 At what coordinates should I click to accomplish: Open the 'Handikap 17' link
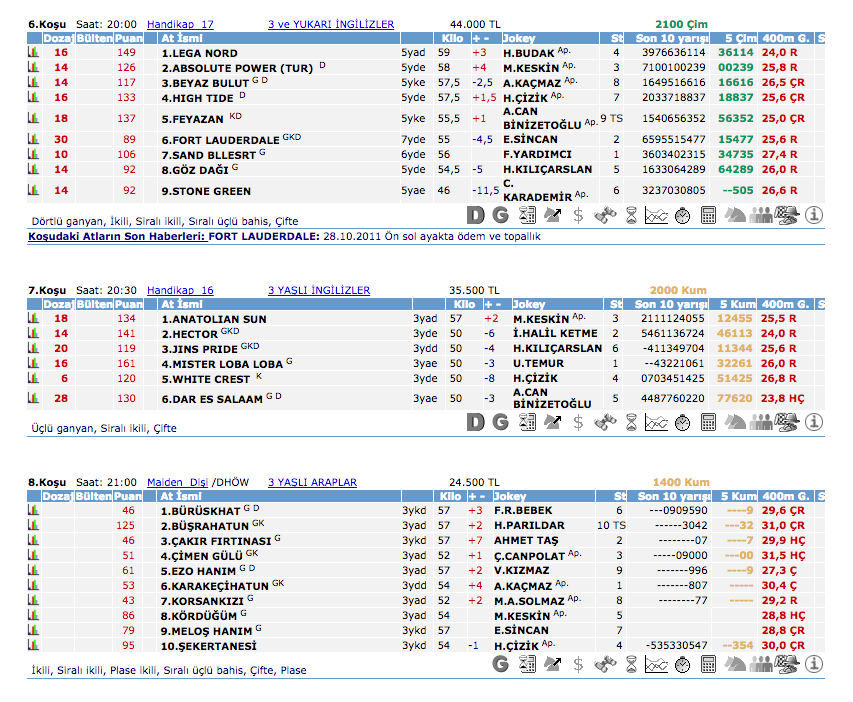(180, 24)
